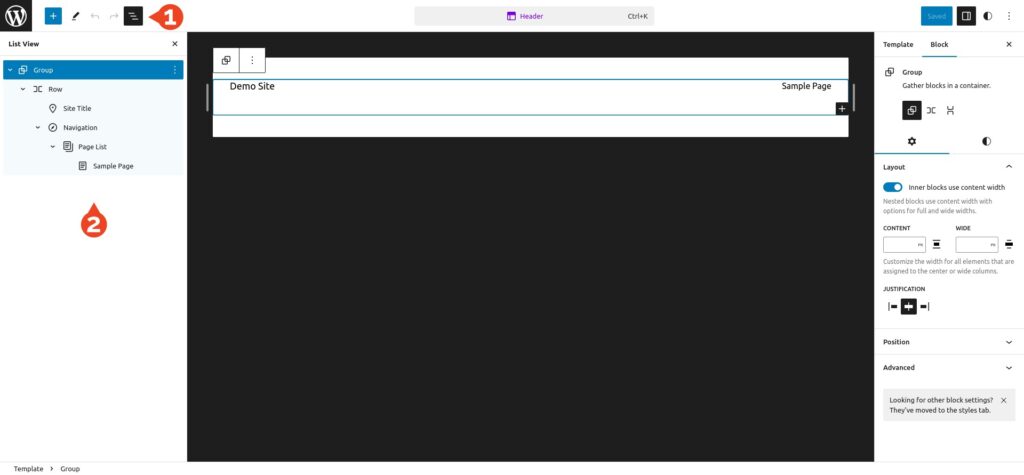Click the Wide width input field
The image size is (1024, 475).
point(976,245)
